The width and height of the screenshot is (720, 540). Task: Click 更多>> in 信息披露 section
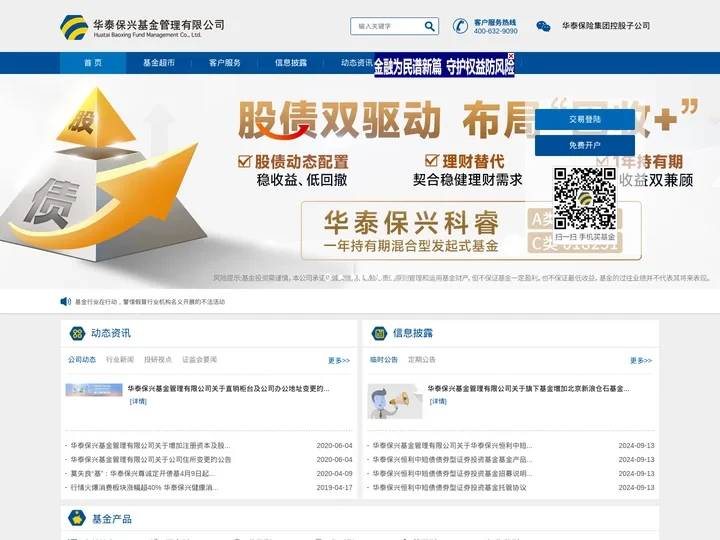(x=641, y=360)
